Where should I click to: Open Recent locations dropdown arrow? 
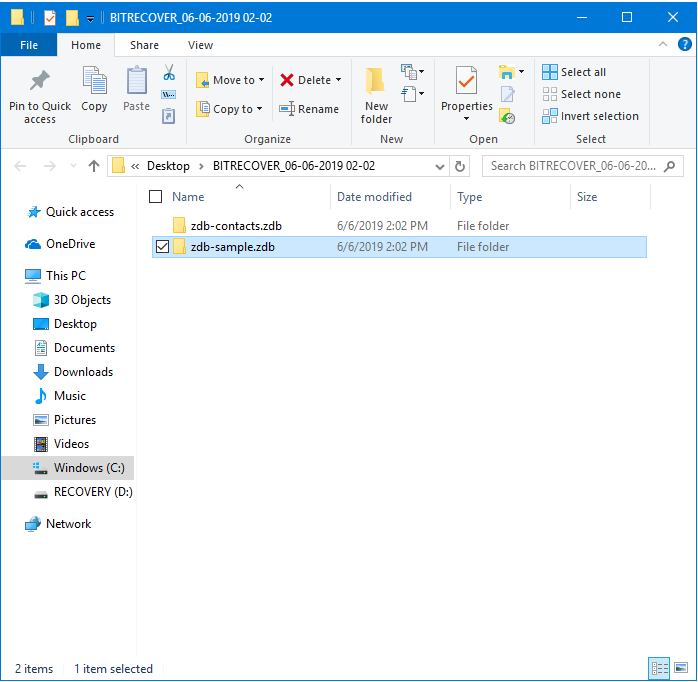[73, 166]
